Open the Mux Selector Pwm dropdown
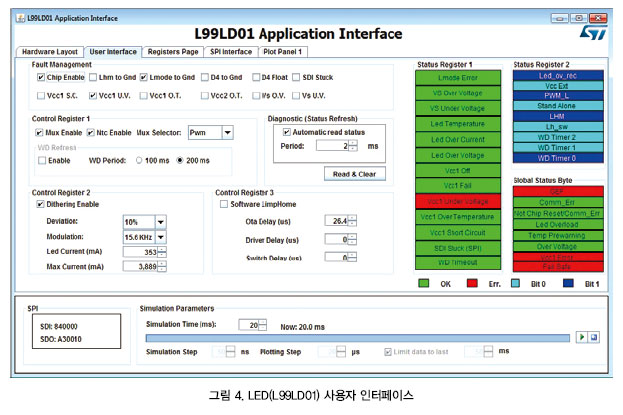The height and width of the screenshot is (415, 623). point(227,132)
